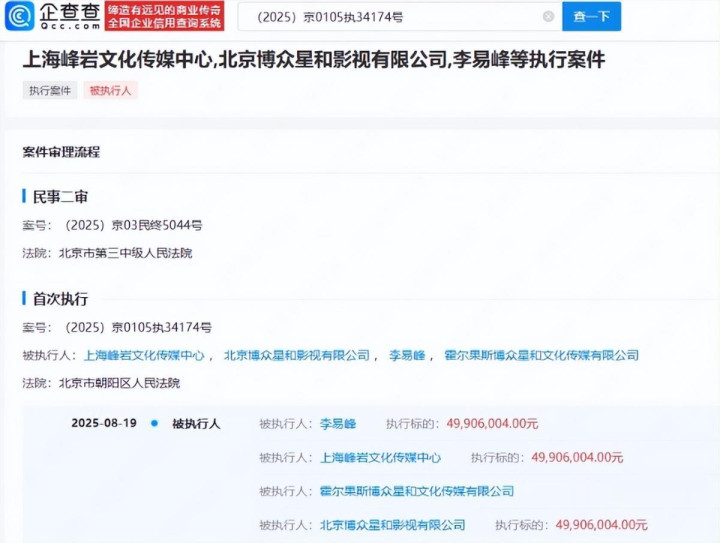Click the blue timeline dot beside 2025-08-19
Image resolution: width=720 pixels, height=543 pixels.
click(154, 423)
